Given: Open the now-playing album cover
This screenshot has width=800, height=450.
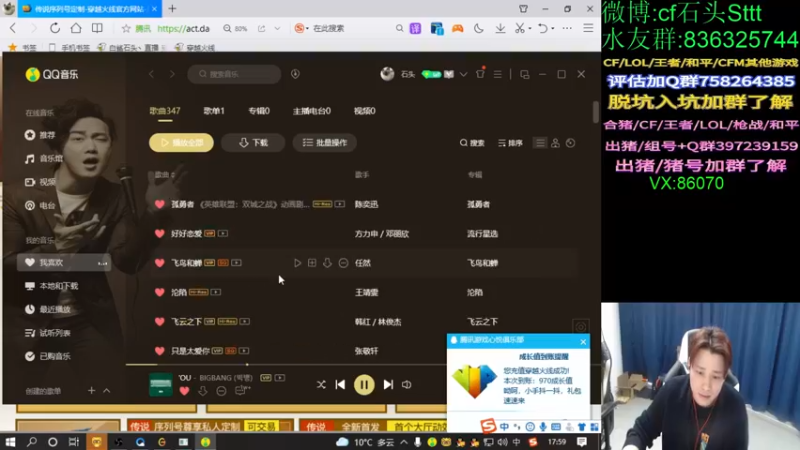Looking at the screenshot, I should (x=161, y=385).
